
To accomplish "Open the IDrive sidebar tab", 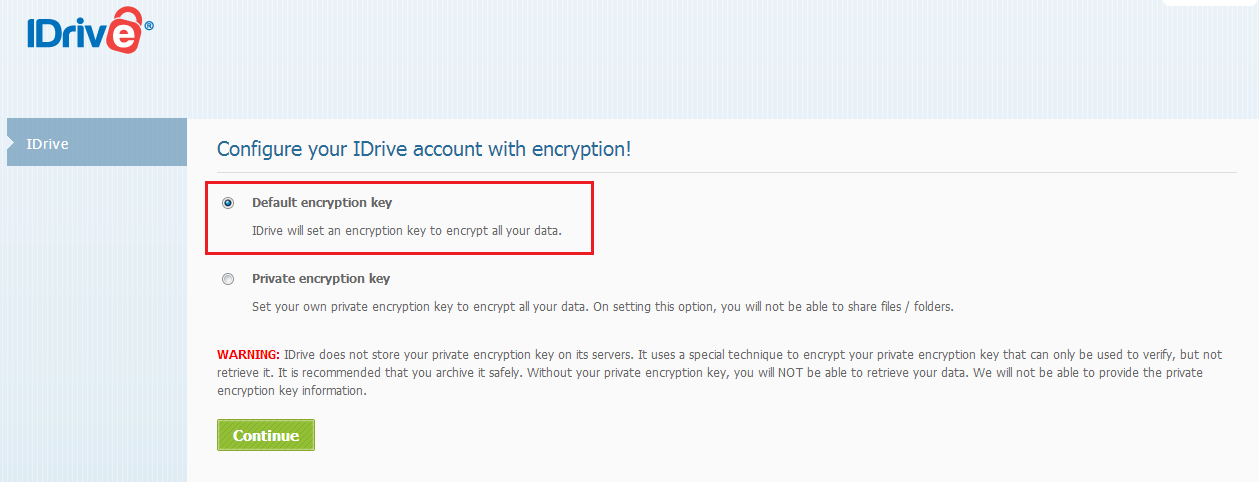I will 97,143.
